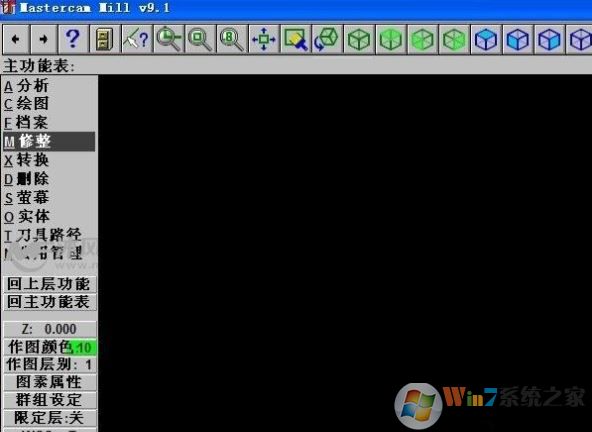The height and width of the screenshot is (432, 592).
Task: Set Gview side with the fourth green cube
Action: [x=454, y=39]
